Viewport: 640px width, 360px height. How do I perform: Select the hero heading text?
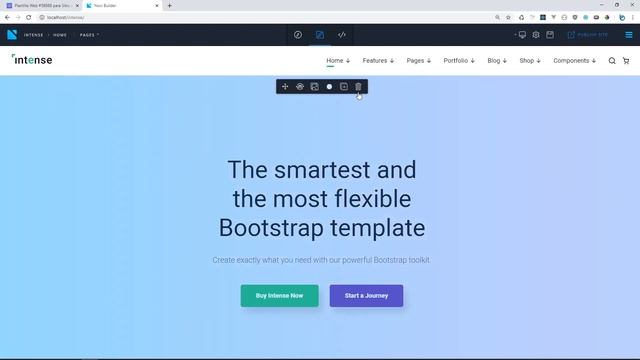click(322, 198)
